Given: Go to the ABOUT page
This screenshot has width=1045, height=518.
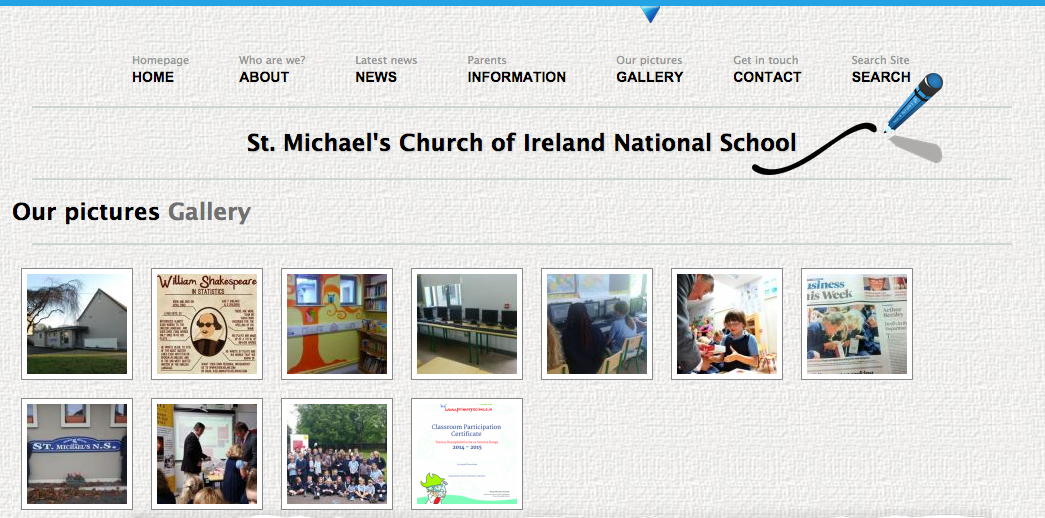Looking at the screenshot, I should click(x=264, y=77).
